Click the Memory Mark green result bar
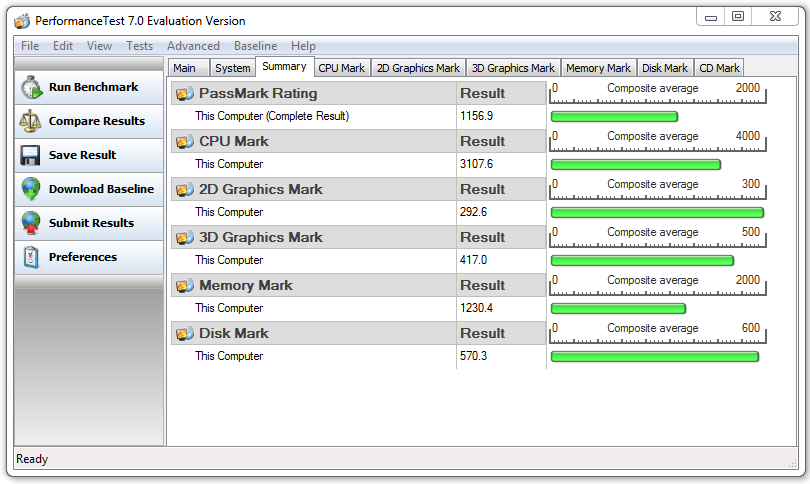Screen dimensions: 810x484 coord(618,309)
